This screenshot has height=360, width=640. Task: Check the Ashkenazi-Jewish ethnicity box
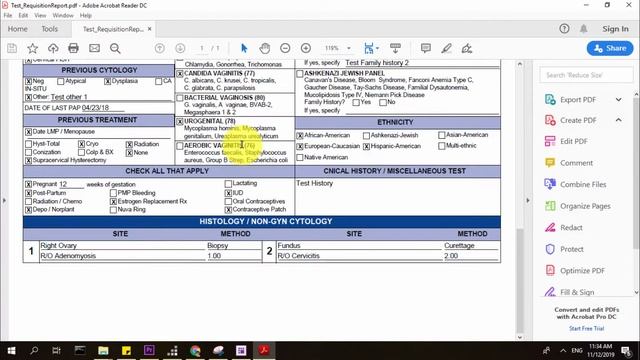click(366, 136)
